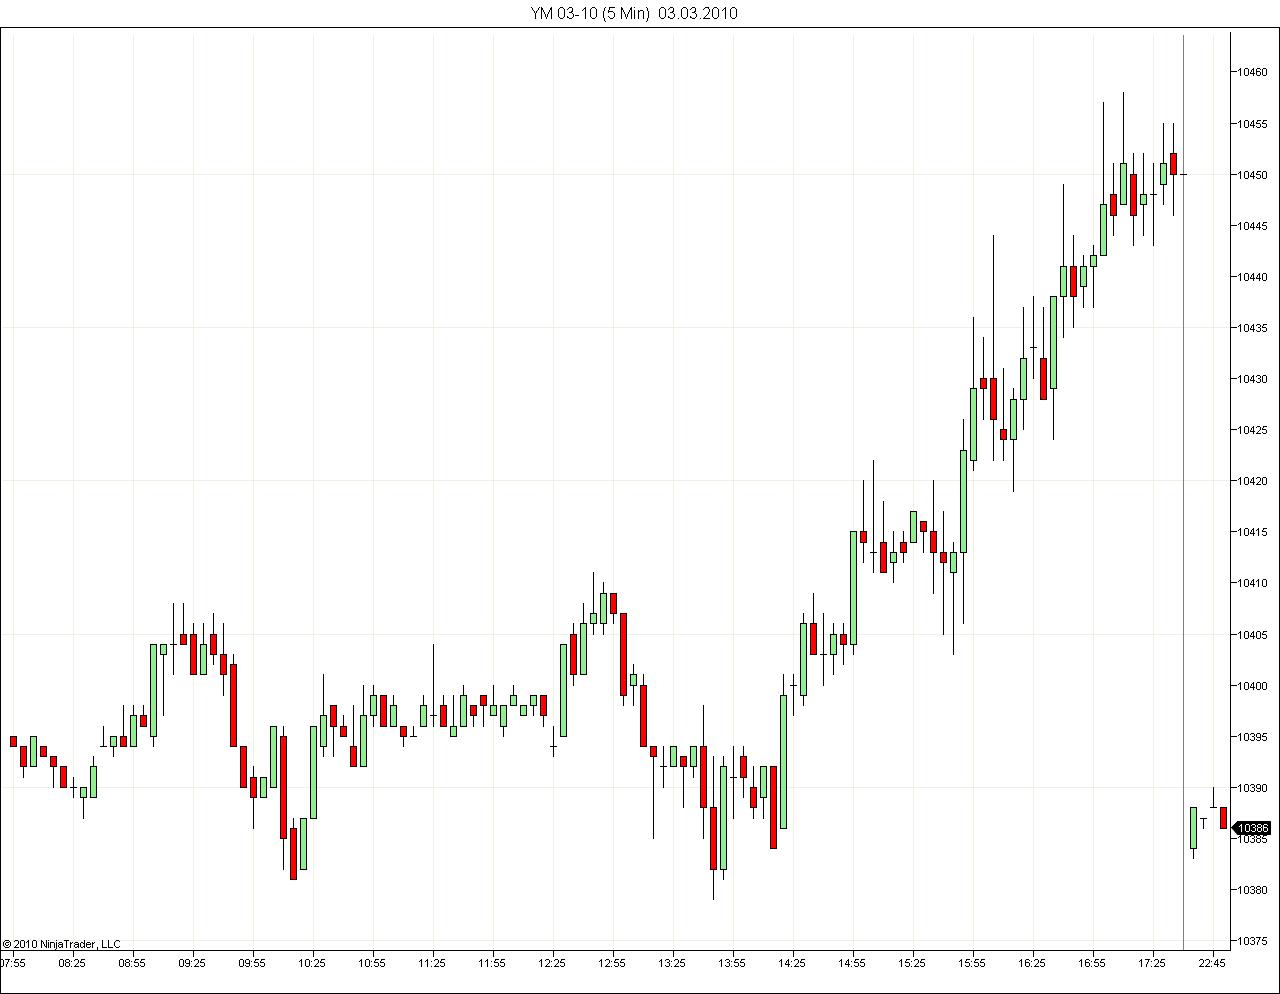Select the 09:55 time axis label
This screenshot has height=994, width=1280.
252,964
